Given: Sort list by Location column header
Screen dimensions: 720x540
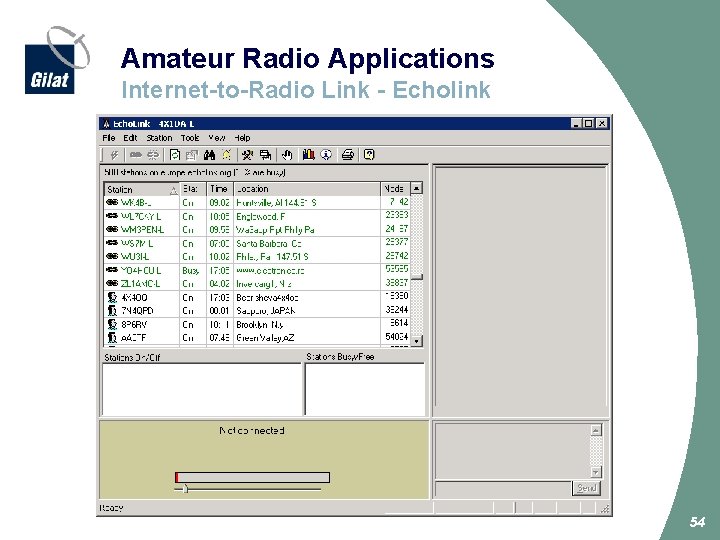Looking at the screenshot, I should (307, 189).
